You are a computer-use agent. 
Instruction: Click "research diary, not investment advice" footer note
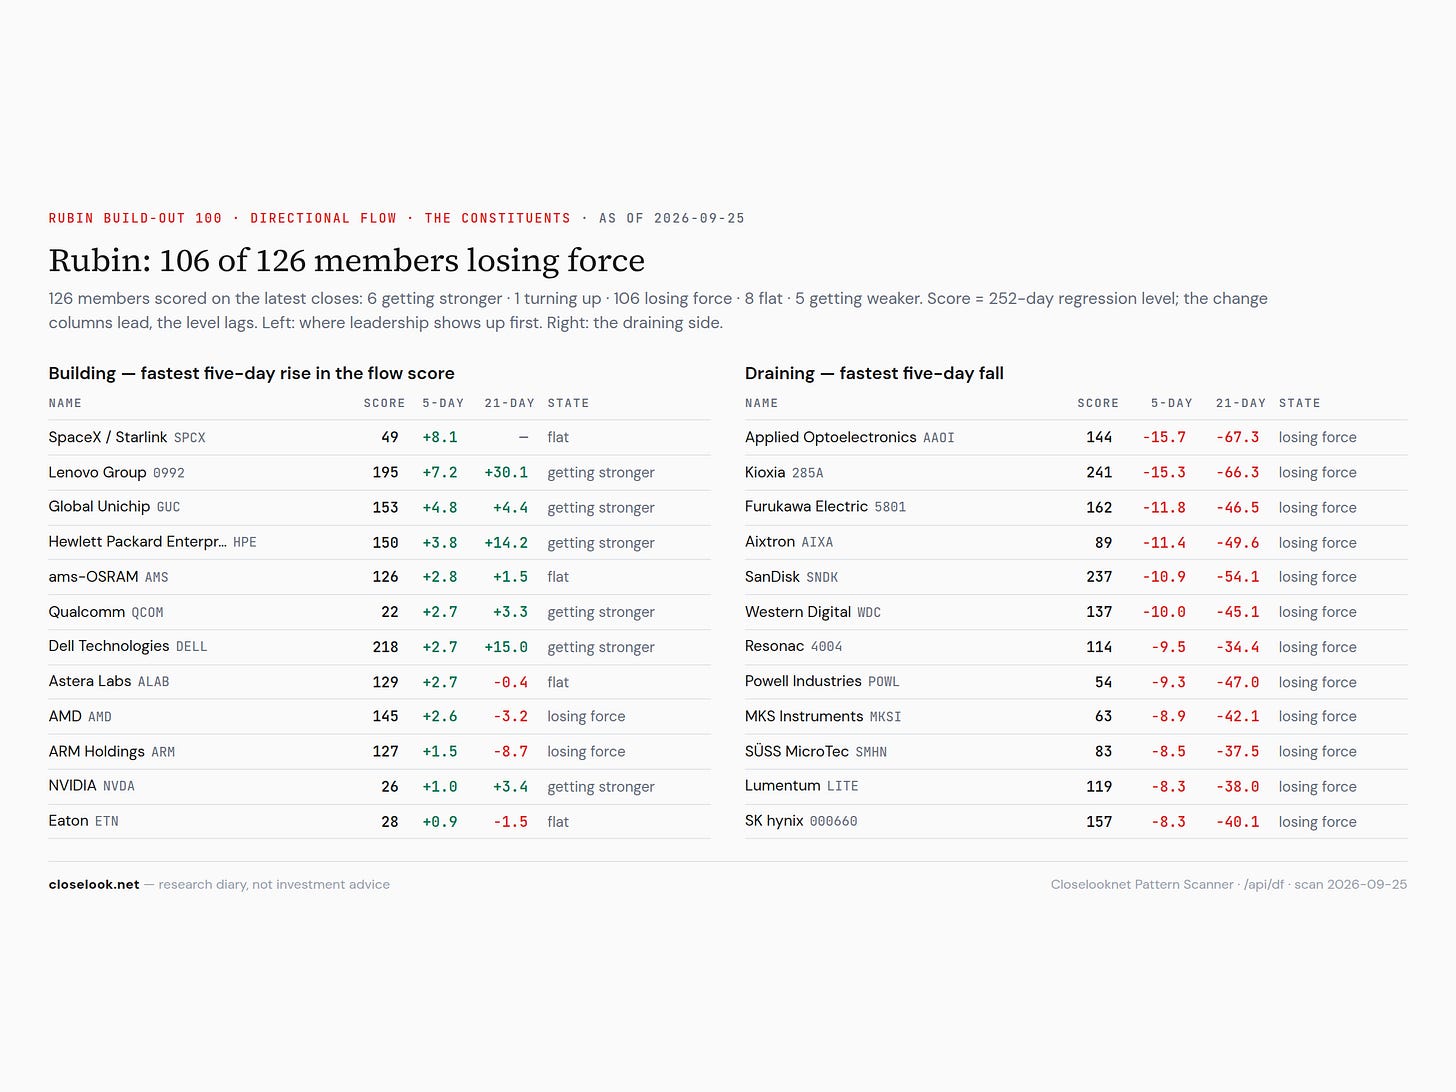[x=274, y=885]
